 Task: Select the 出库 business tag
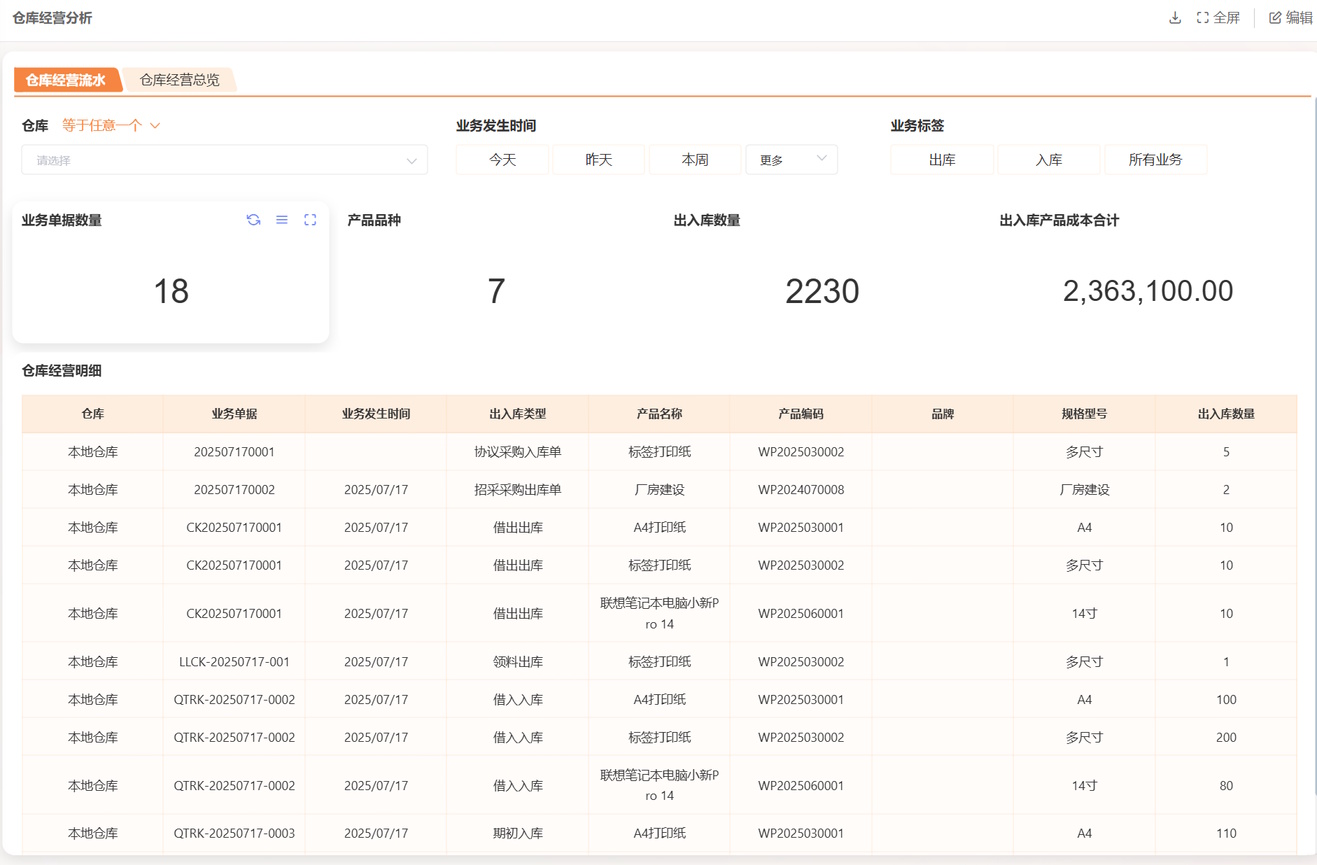(x=942, y=160)
